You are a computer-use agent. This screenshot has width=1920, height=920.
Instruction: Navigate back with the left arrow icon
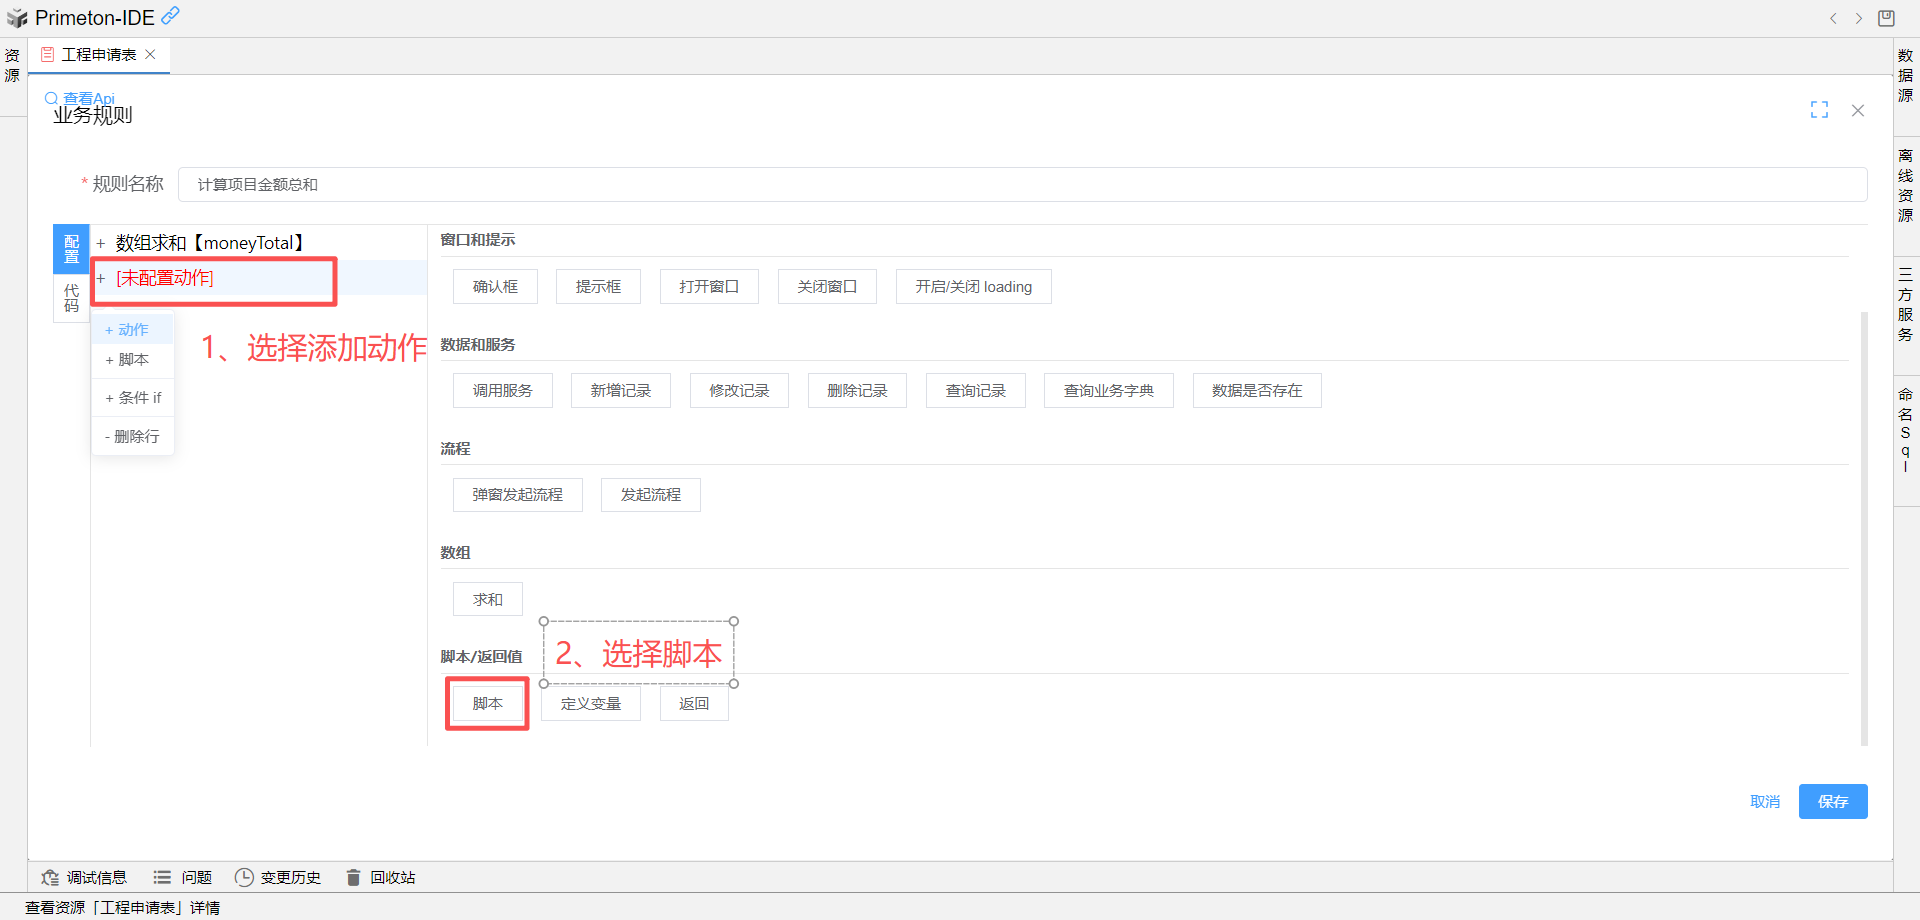coord(1833,18)
